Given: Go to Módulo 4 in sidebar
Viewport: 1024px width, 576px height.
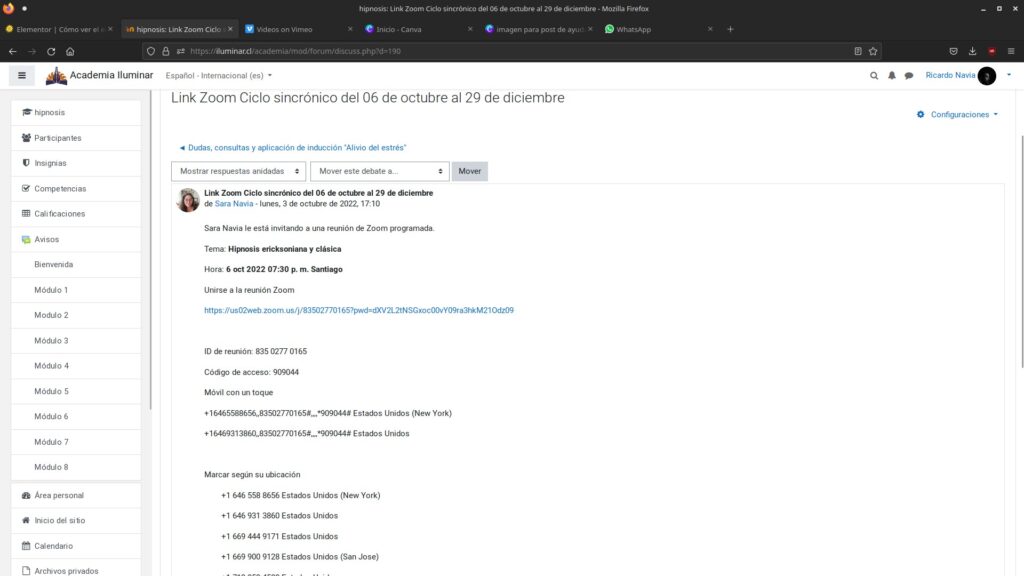Looking at the screenshot, I should [x=76, y=366].
